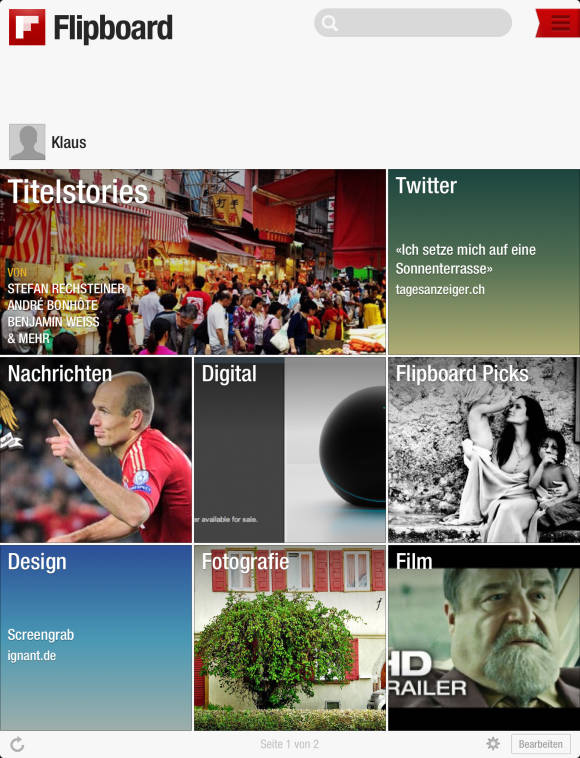Image resolution: width=580 pixels, height=758 pixels.
Task: Open the red ribbon menu icon
Action: (558, 23)
